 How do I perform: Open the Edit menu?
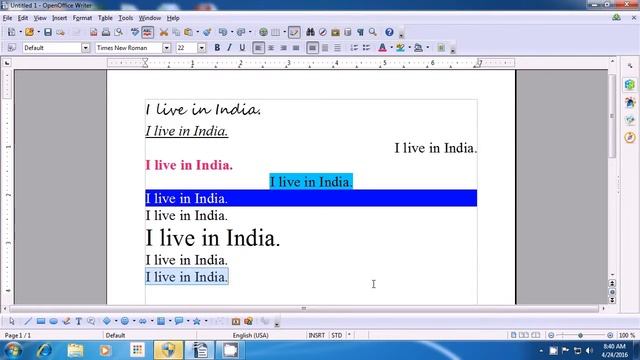pos(23,18)
